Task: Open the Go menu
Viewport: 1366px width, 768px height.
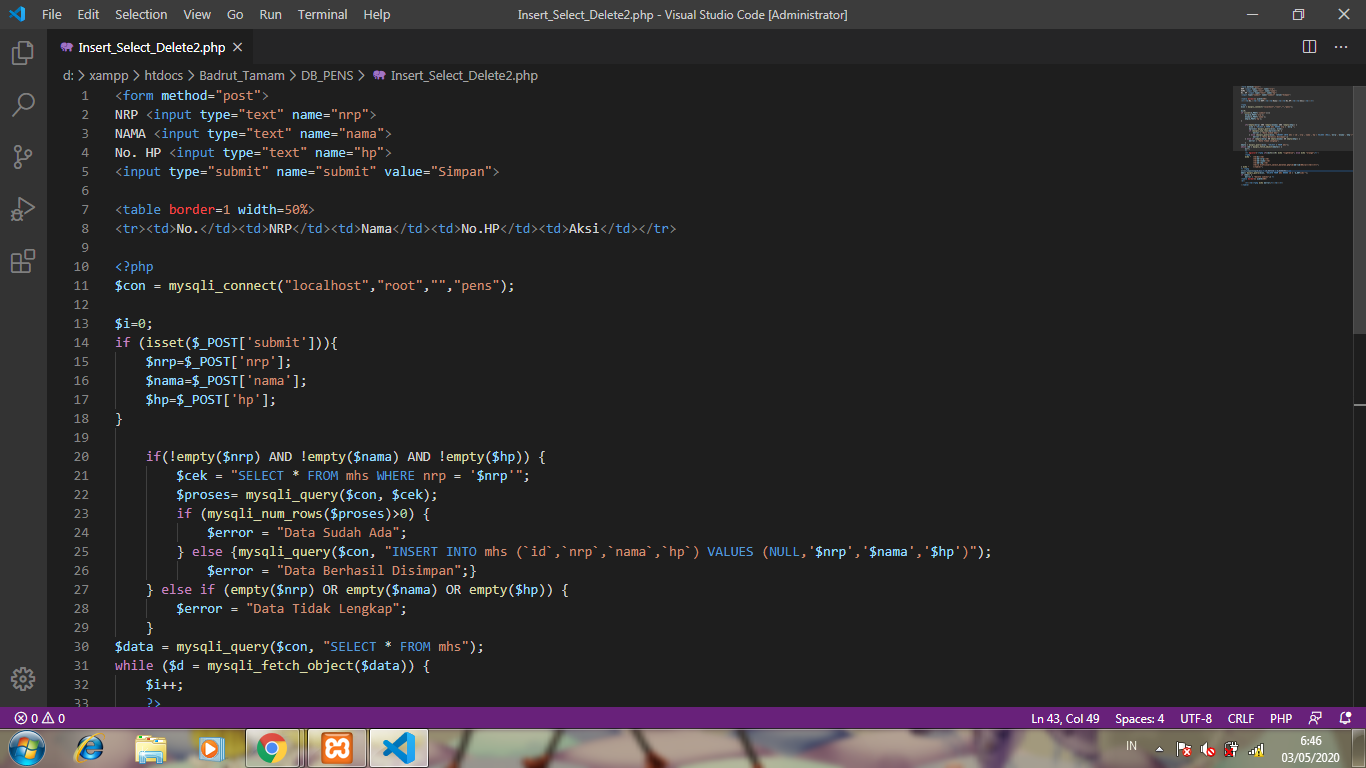Action: (x=235, y=14)
